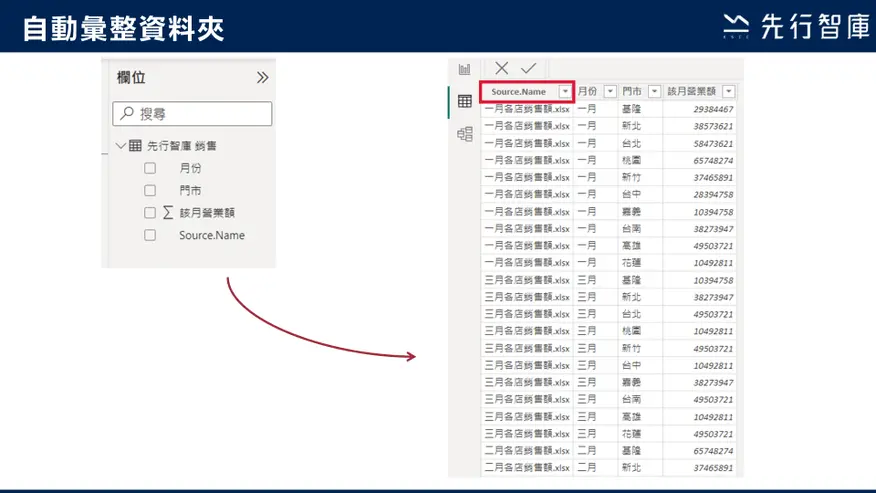Check the 門市 field checkbox
The width and height of the screenshot is (876, 493).
(150, 191)
